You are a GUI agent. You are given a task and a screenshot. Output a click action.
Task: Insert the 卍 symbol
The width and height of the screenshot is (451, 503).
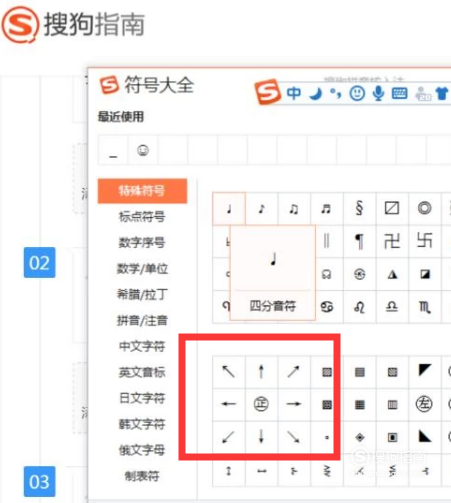392,241
